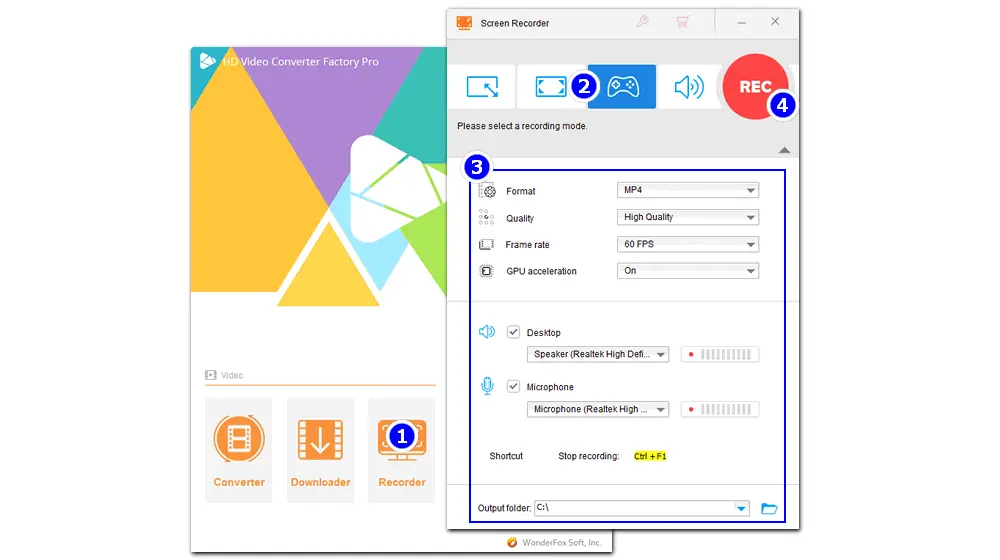1000x560 pixels.
Task: Click the Format settings gear icon
Action: pyautogui.click(x=487, y=190)
